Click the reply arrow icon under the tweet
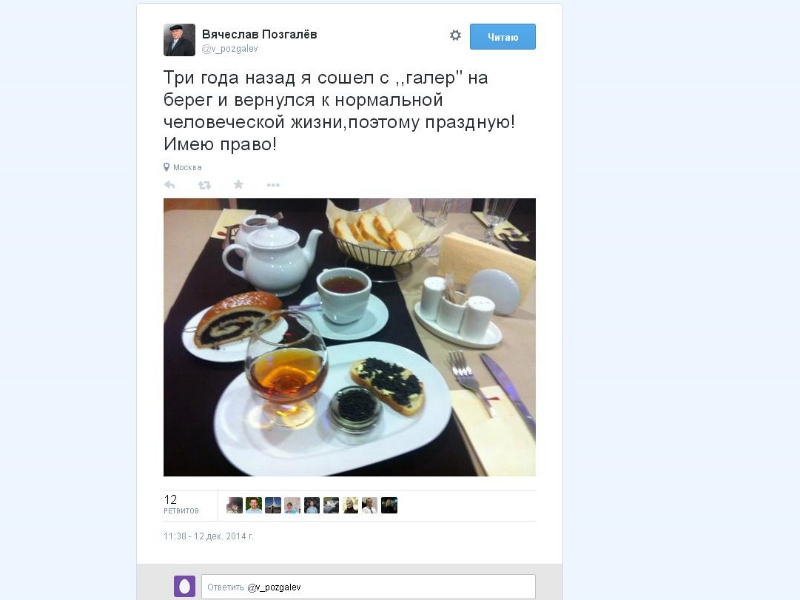Viewport: 800px width, 600px height. coord(169,185)
